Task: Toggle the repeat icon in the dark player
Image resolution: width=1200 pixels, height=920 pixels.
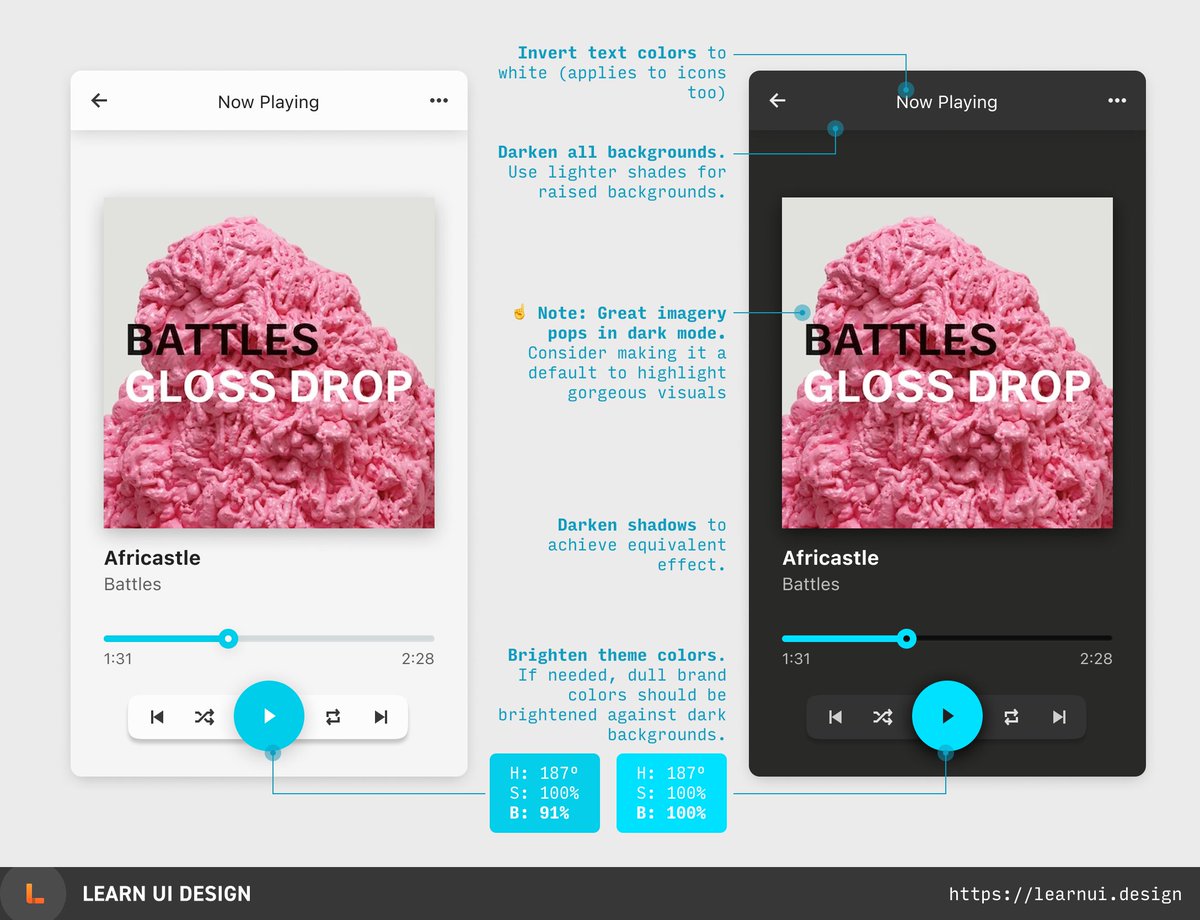Action: point(1011,716)
